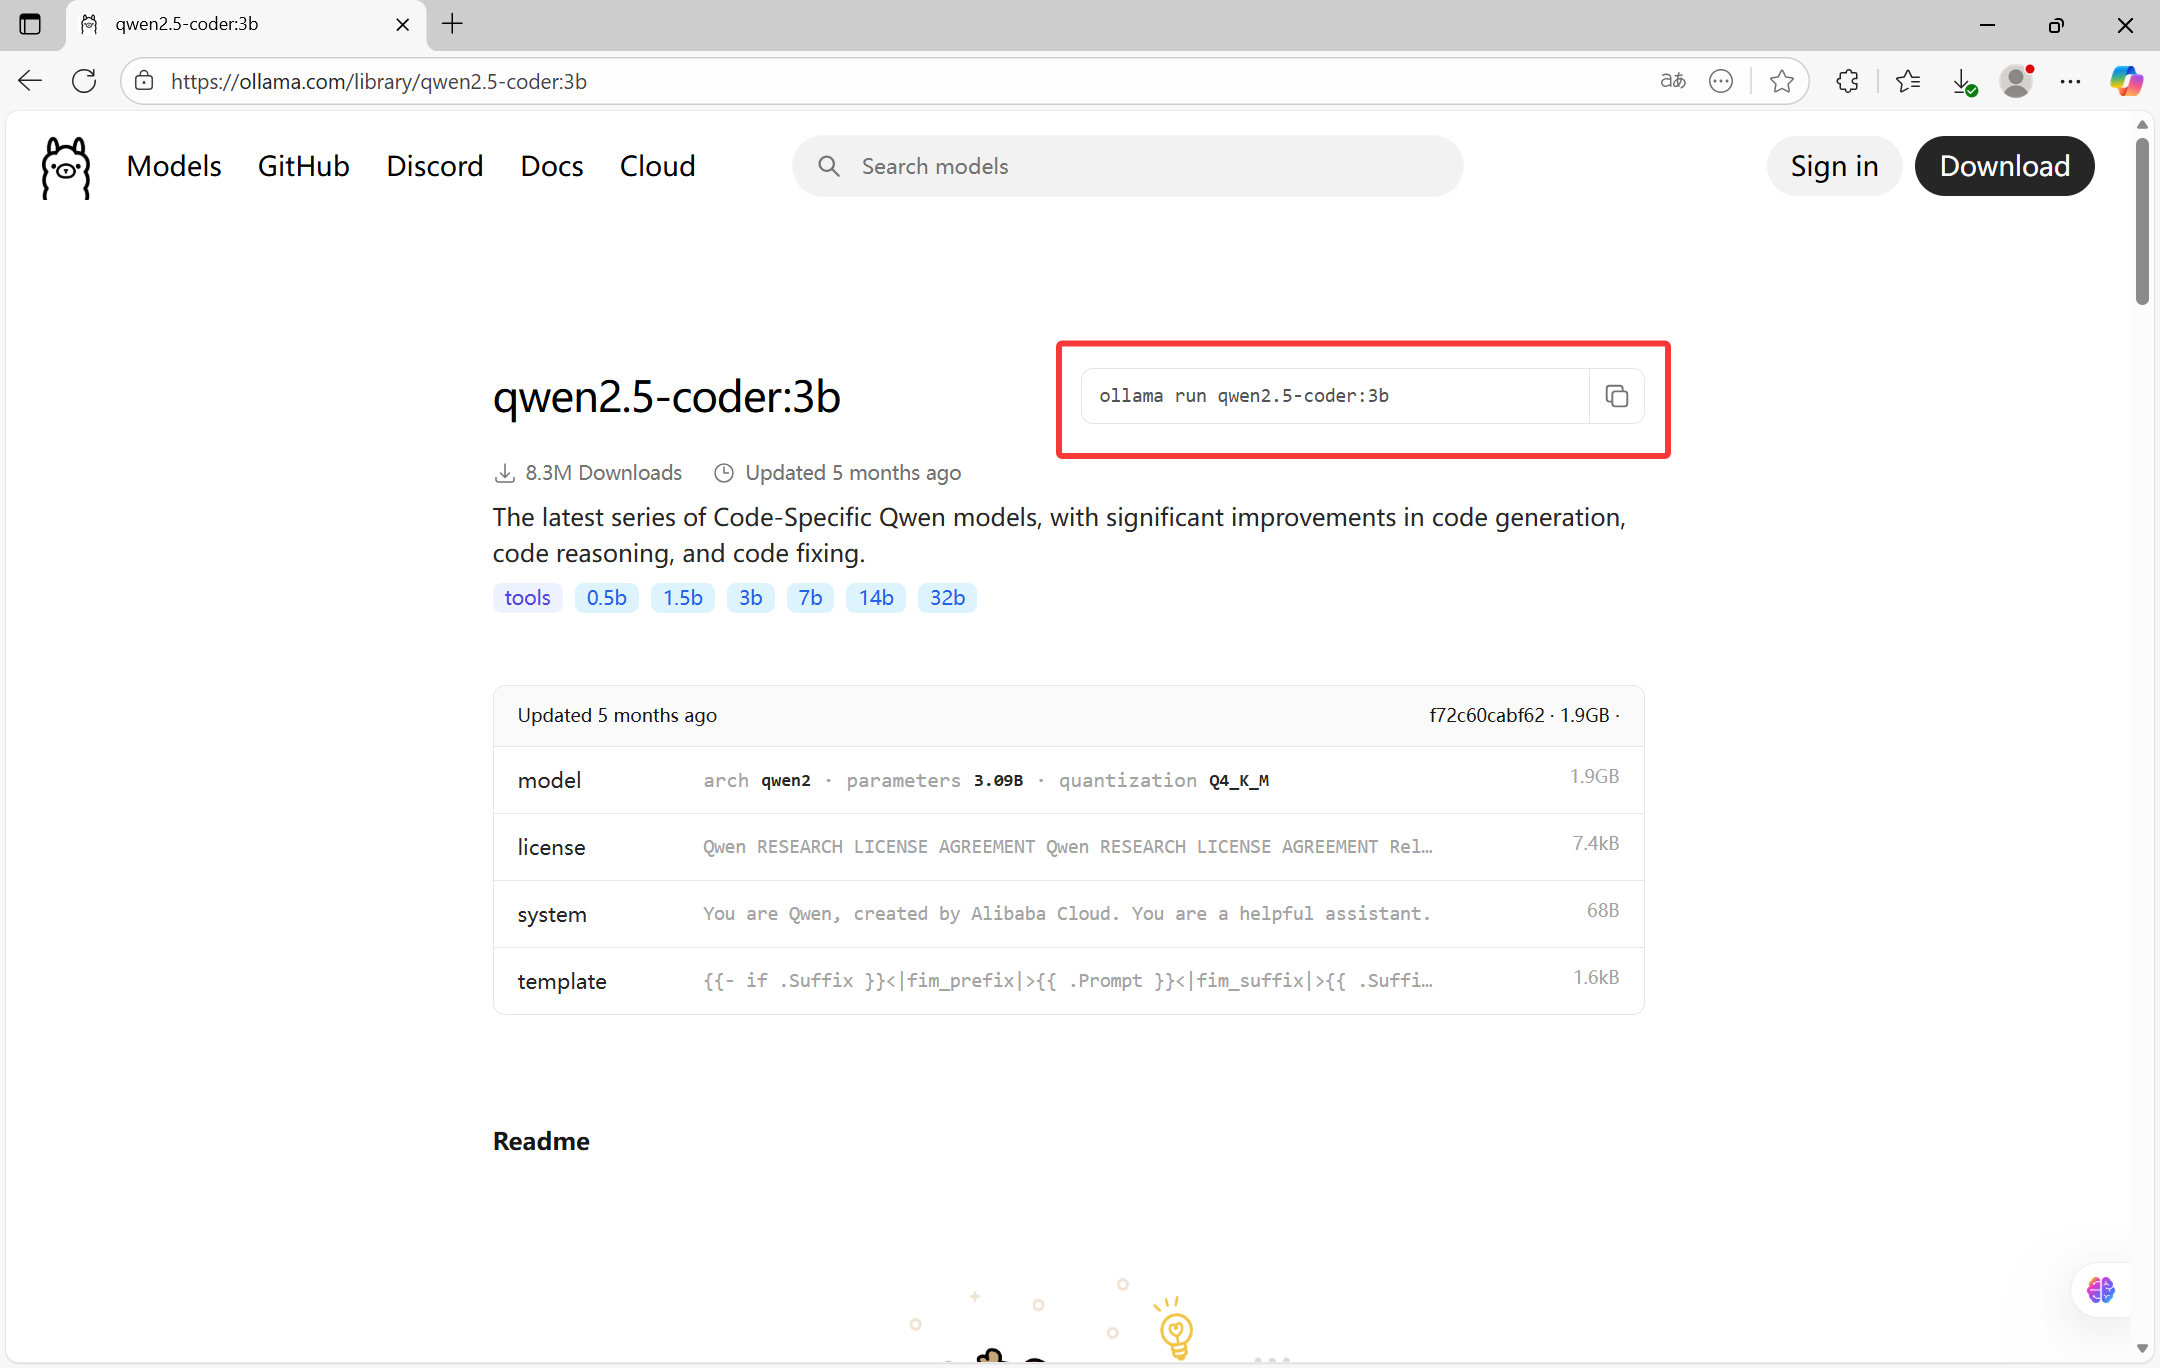Select the 32b model size tag
This screenshot has height=1368, width=2160.
pyautogui.click(x=948, y=598)
